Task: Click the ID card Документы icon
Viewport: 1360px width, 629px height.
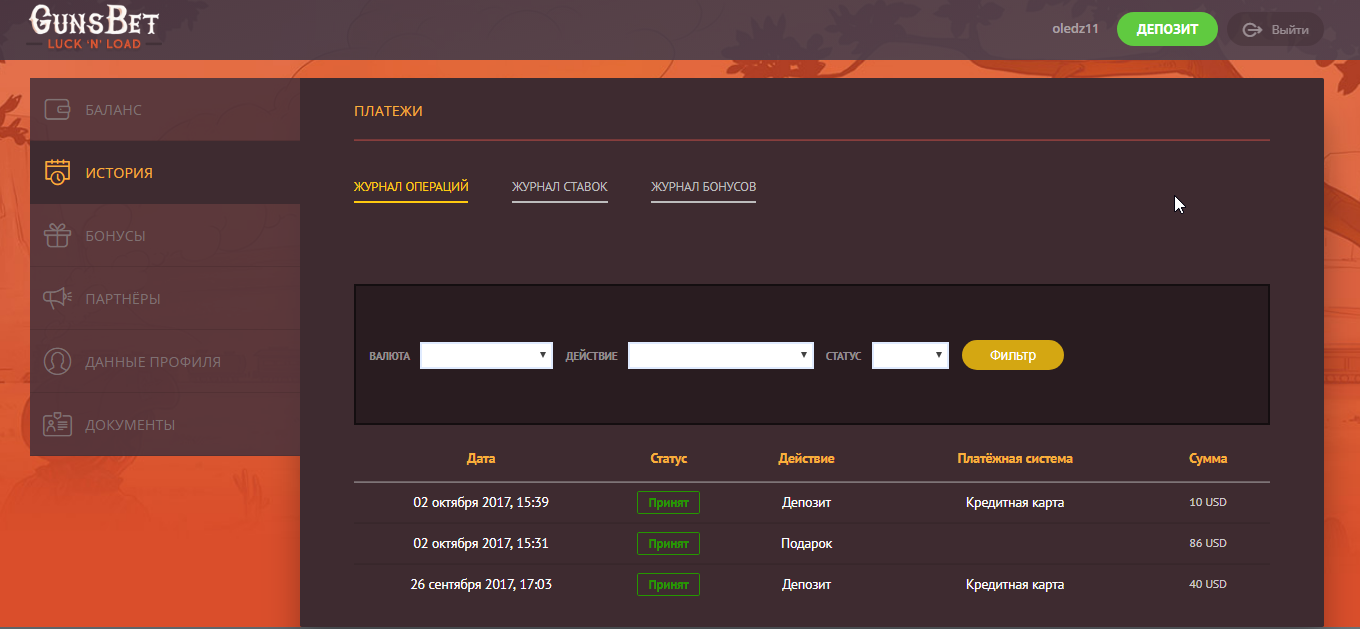Action: coord(57,424)
